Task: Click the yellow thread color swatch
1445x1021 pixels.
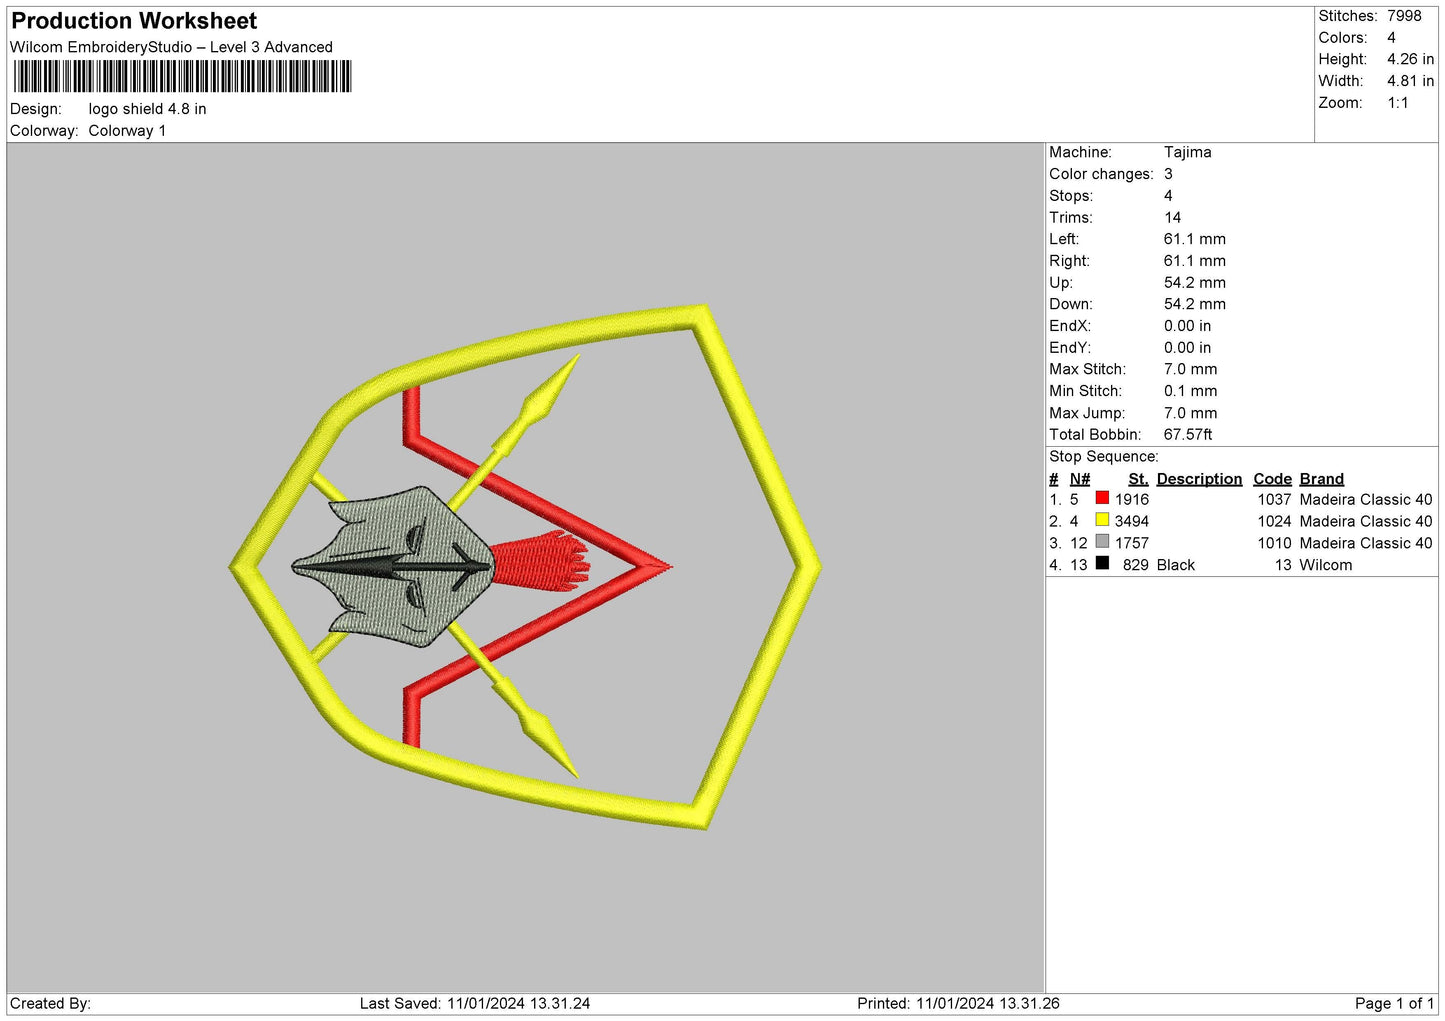Action: click(1102, 520)
